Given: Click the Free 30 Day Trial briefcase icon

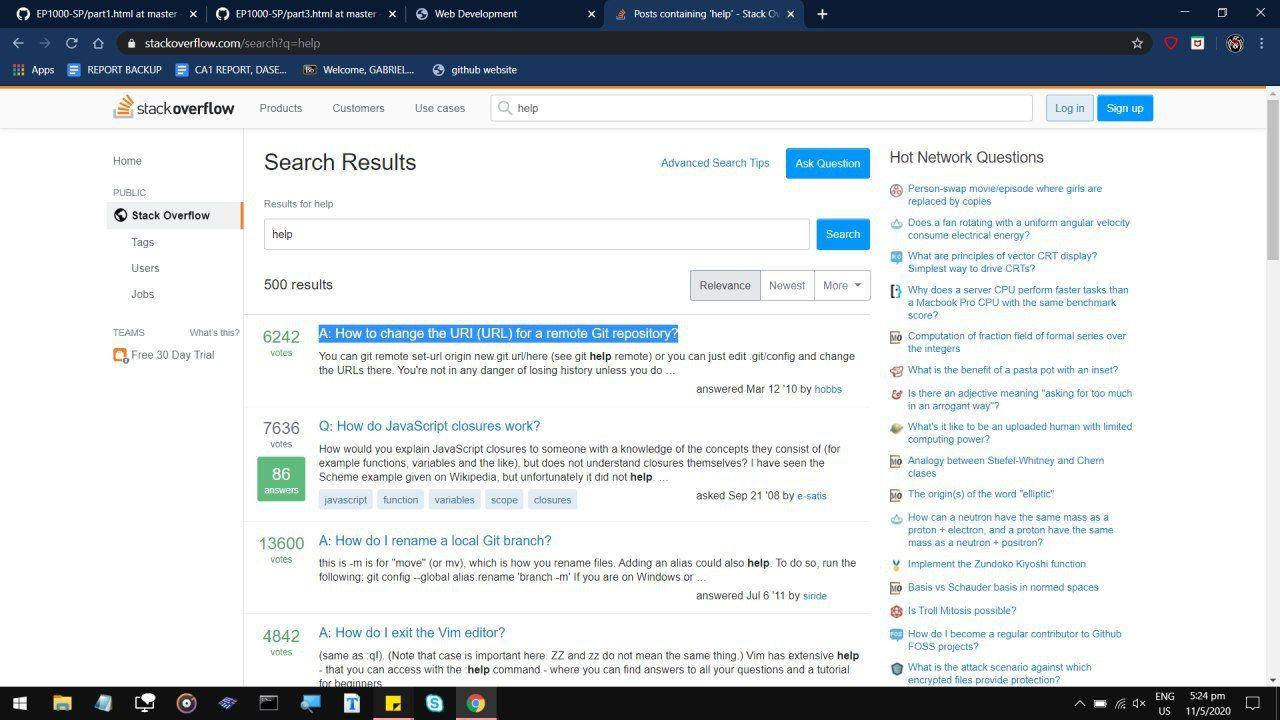Looking at the screenshot, I should (120, 355).
